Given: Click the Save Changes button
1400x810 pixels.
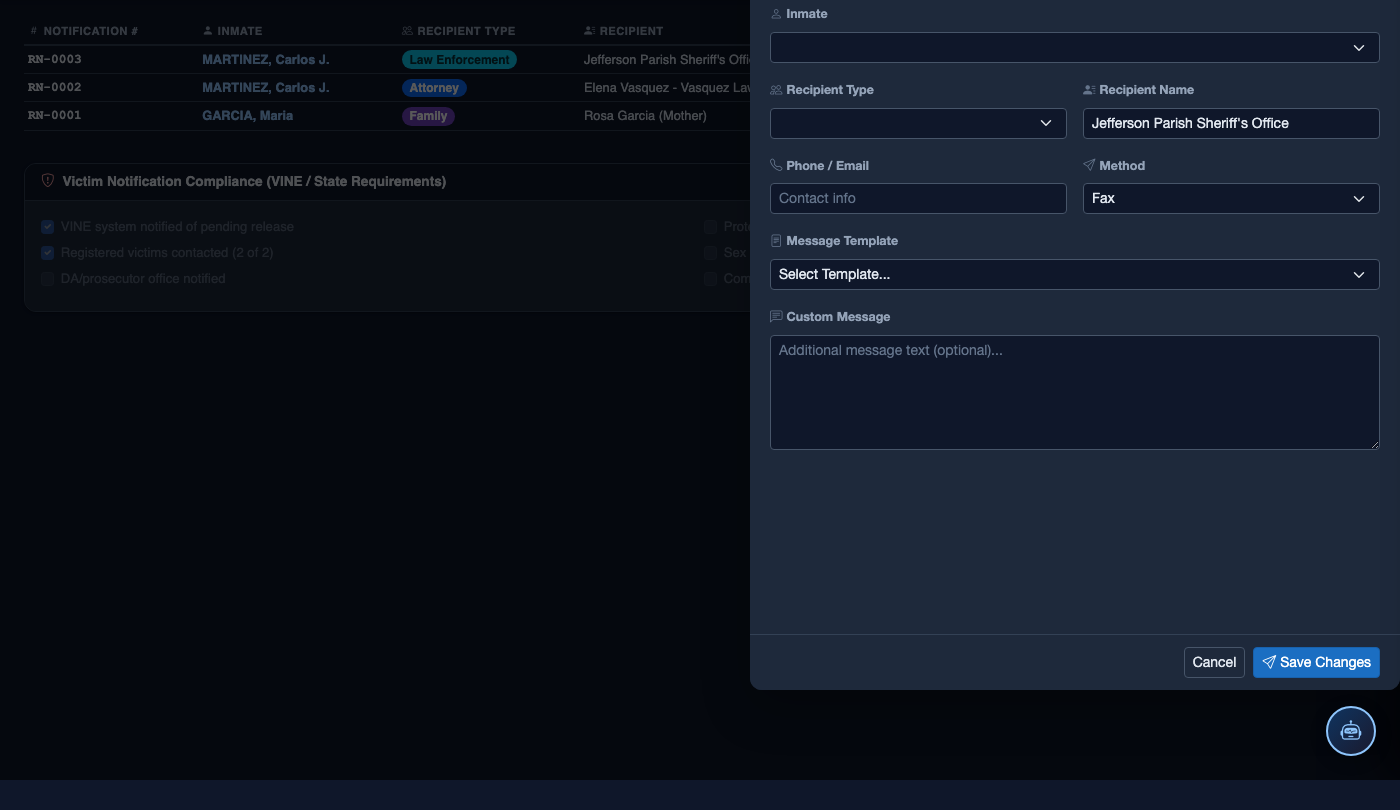Looking at the screenshot, I should pos(1316,662).
